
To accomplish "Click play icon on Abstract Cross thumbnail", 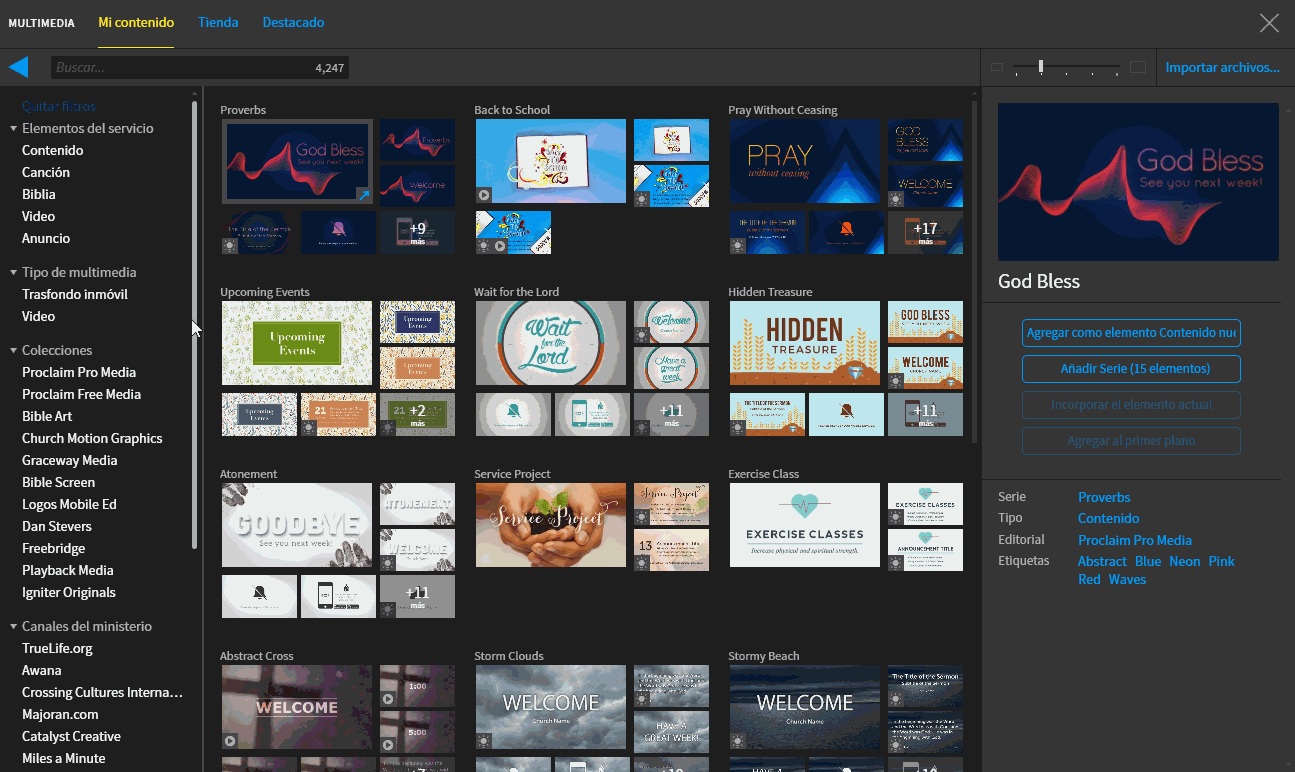I will pyautogui.click(x=230, y=741).
